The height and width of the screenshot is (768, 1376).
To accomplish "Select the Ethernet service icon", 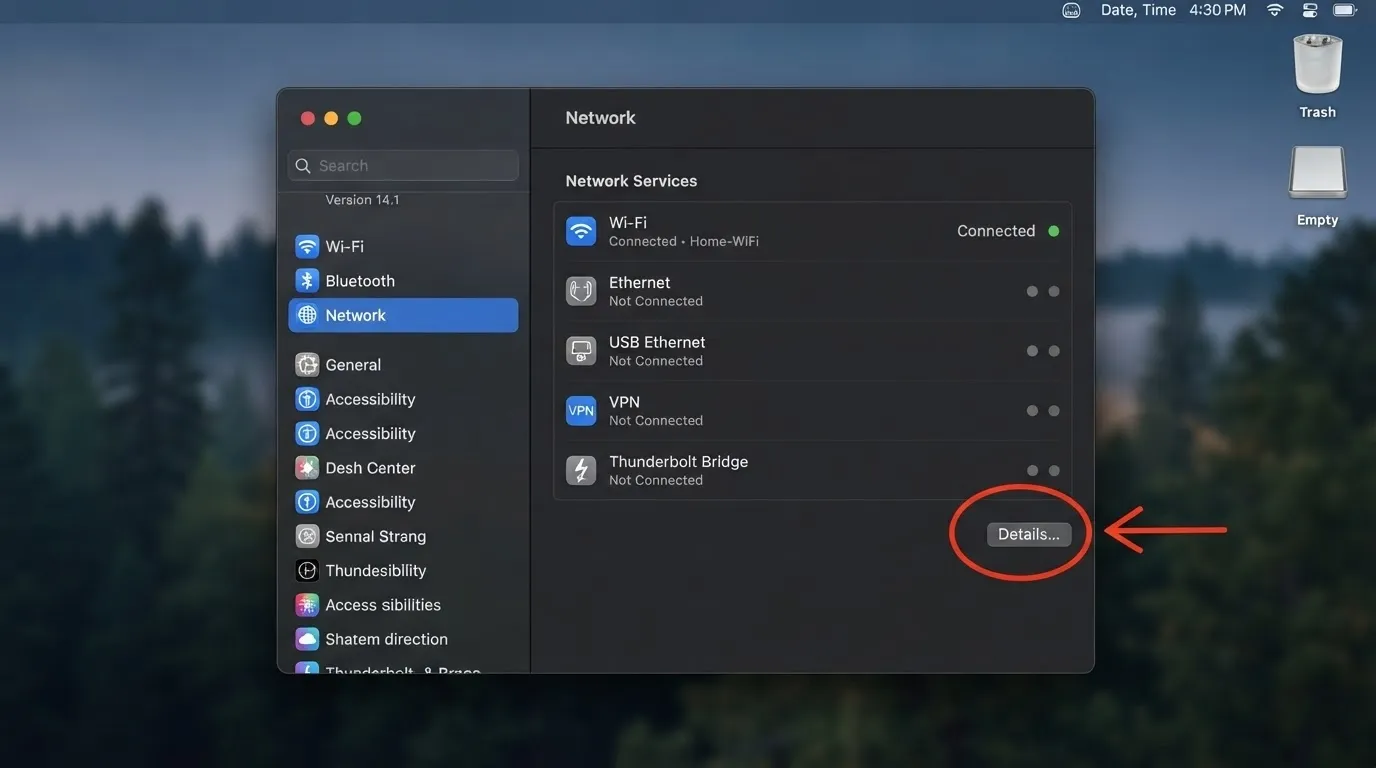I will click(x=581, y=291).
